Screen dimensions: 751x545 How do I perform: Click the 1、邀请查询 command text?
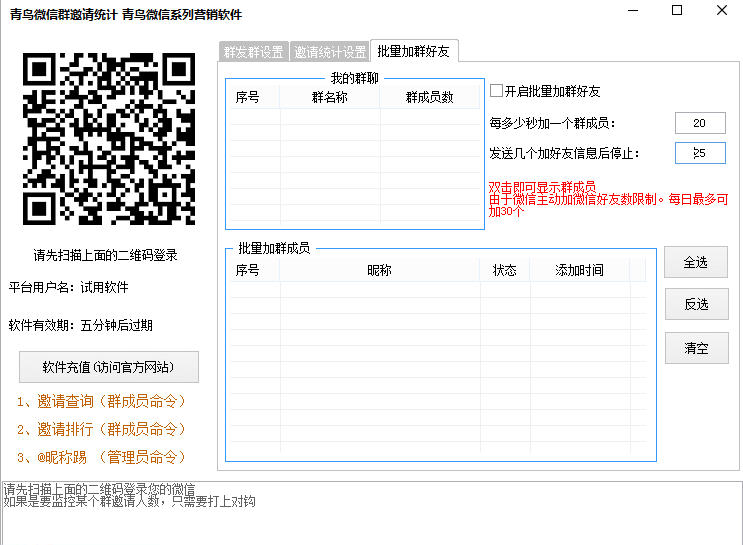click(101, 401)
